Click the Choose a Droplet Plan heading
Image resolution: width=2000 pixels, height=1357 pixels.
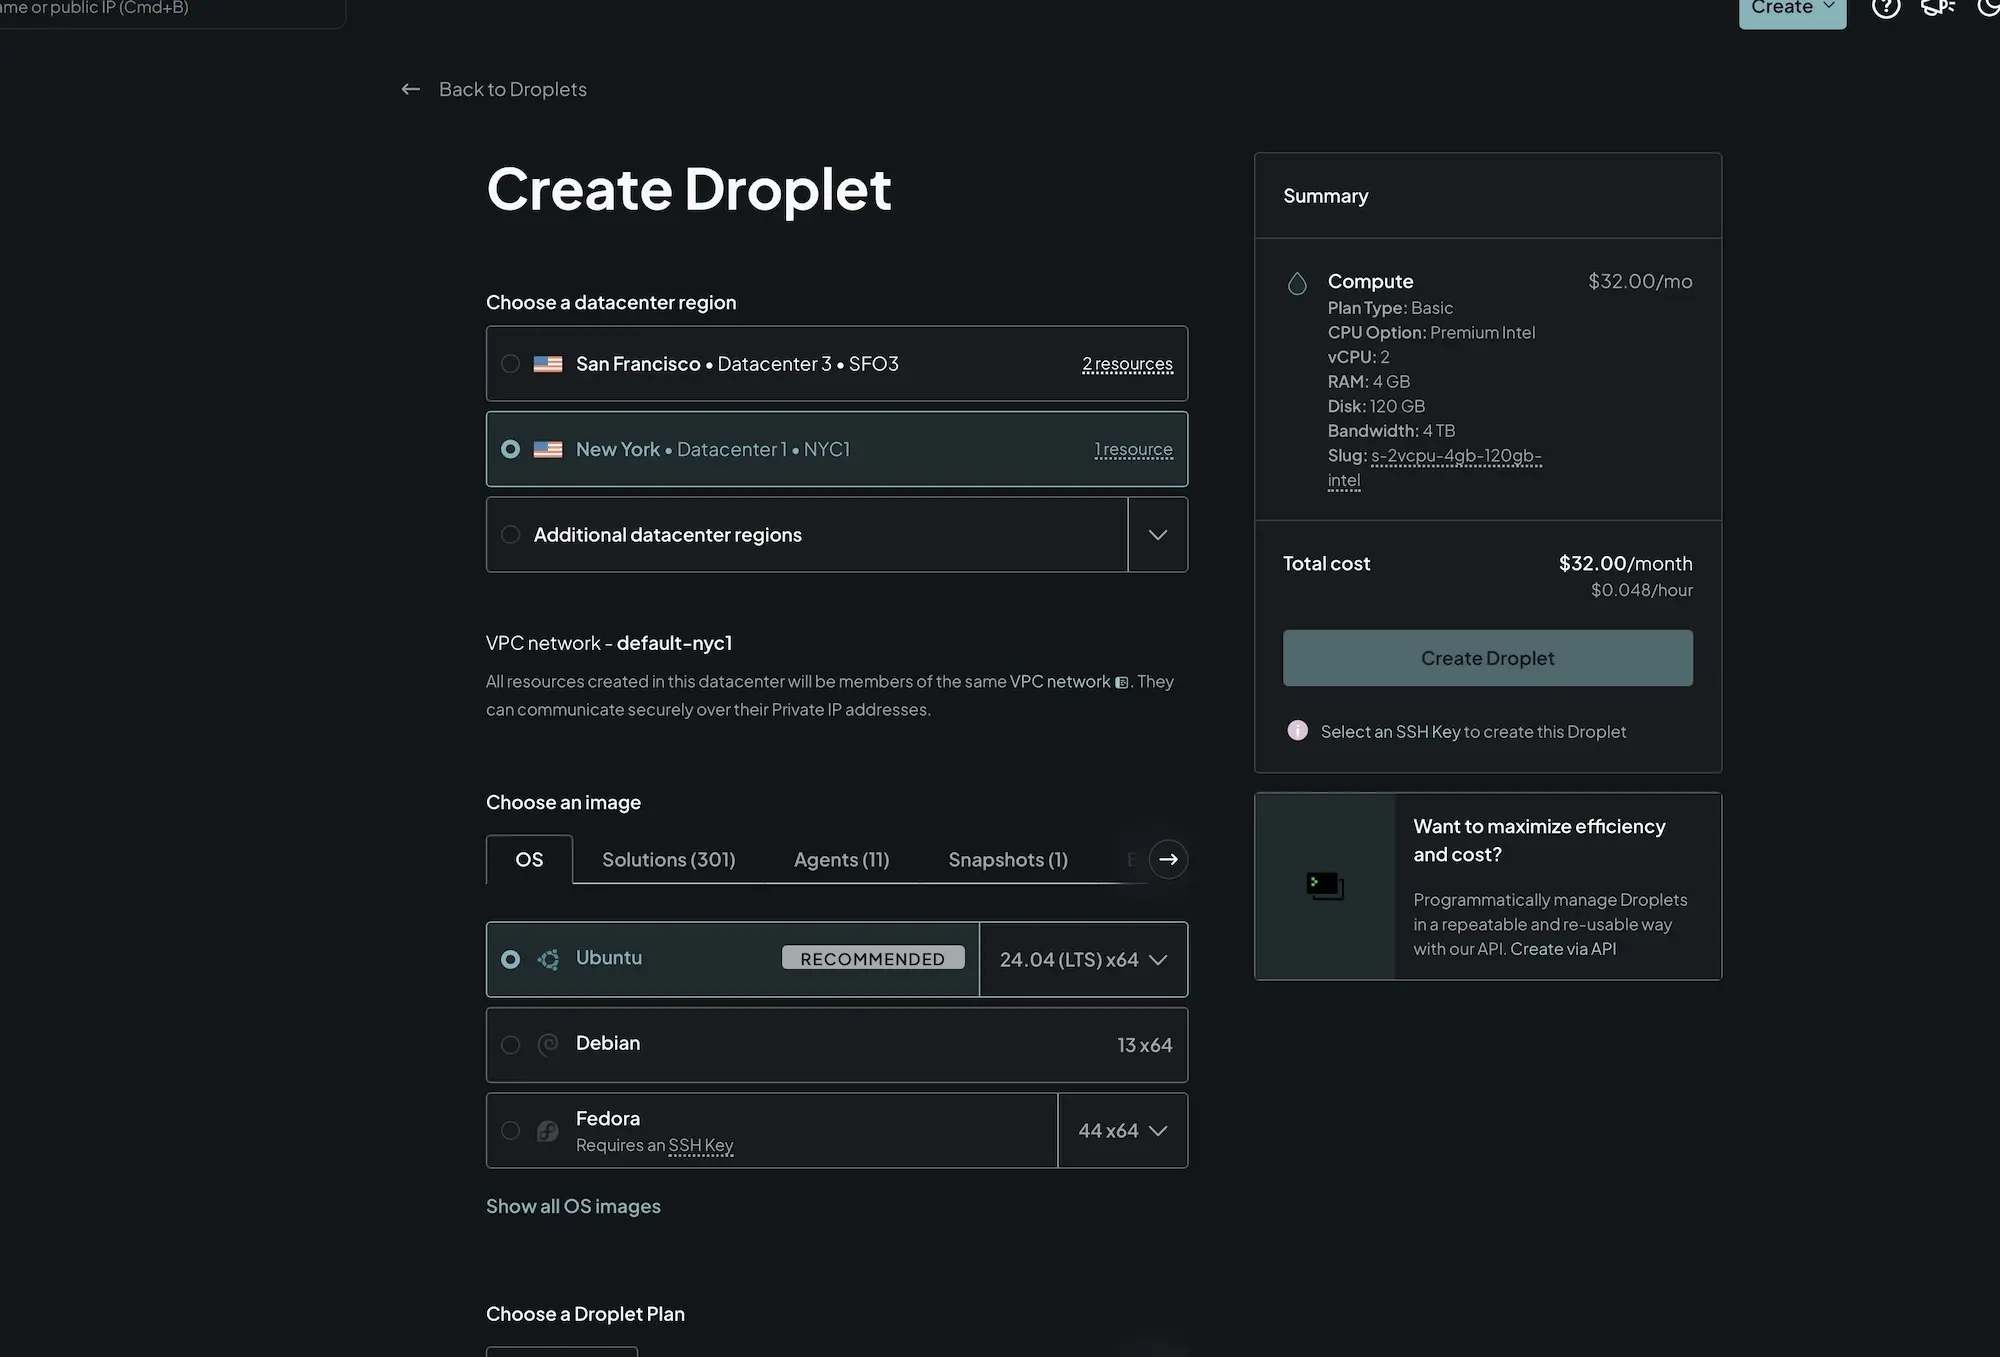pos(585,1315)
